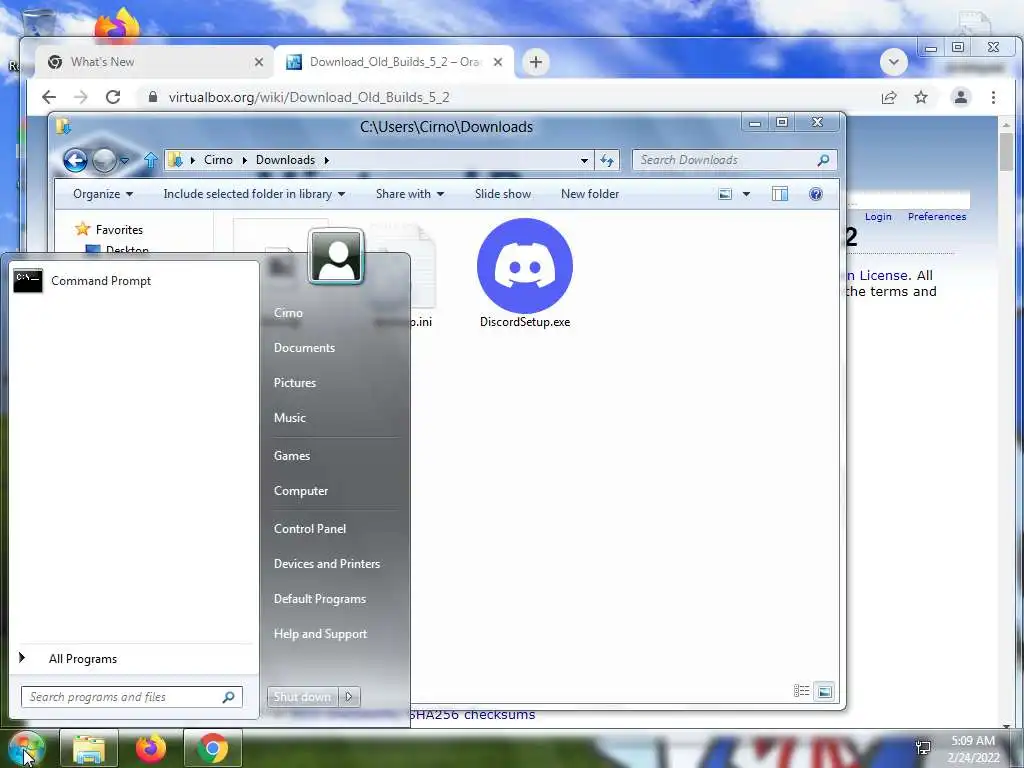Open Default Programs from Start menu

click(x=319, y=599)
